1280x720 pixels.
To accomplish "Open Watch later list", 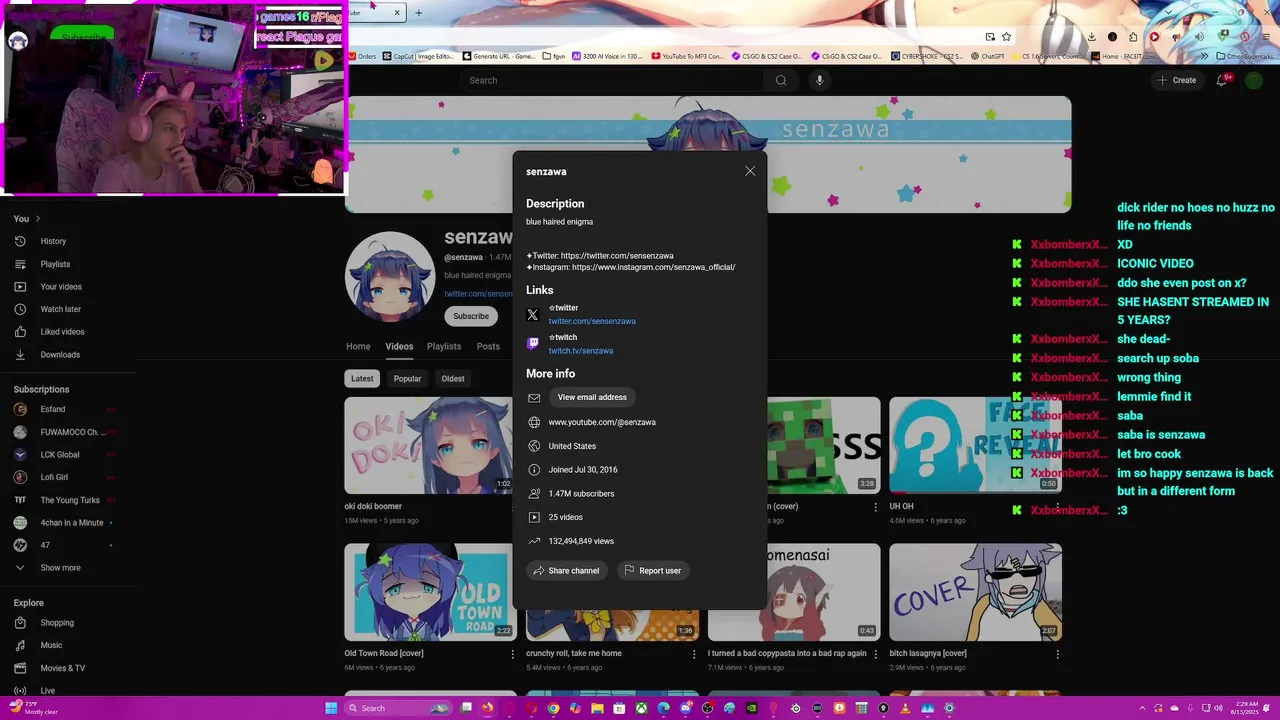I will coord(60,309).
